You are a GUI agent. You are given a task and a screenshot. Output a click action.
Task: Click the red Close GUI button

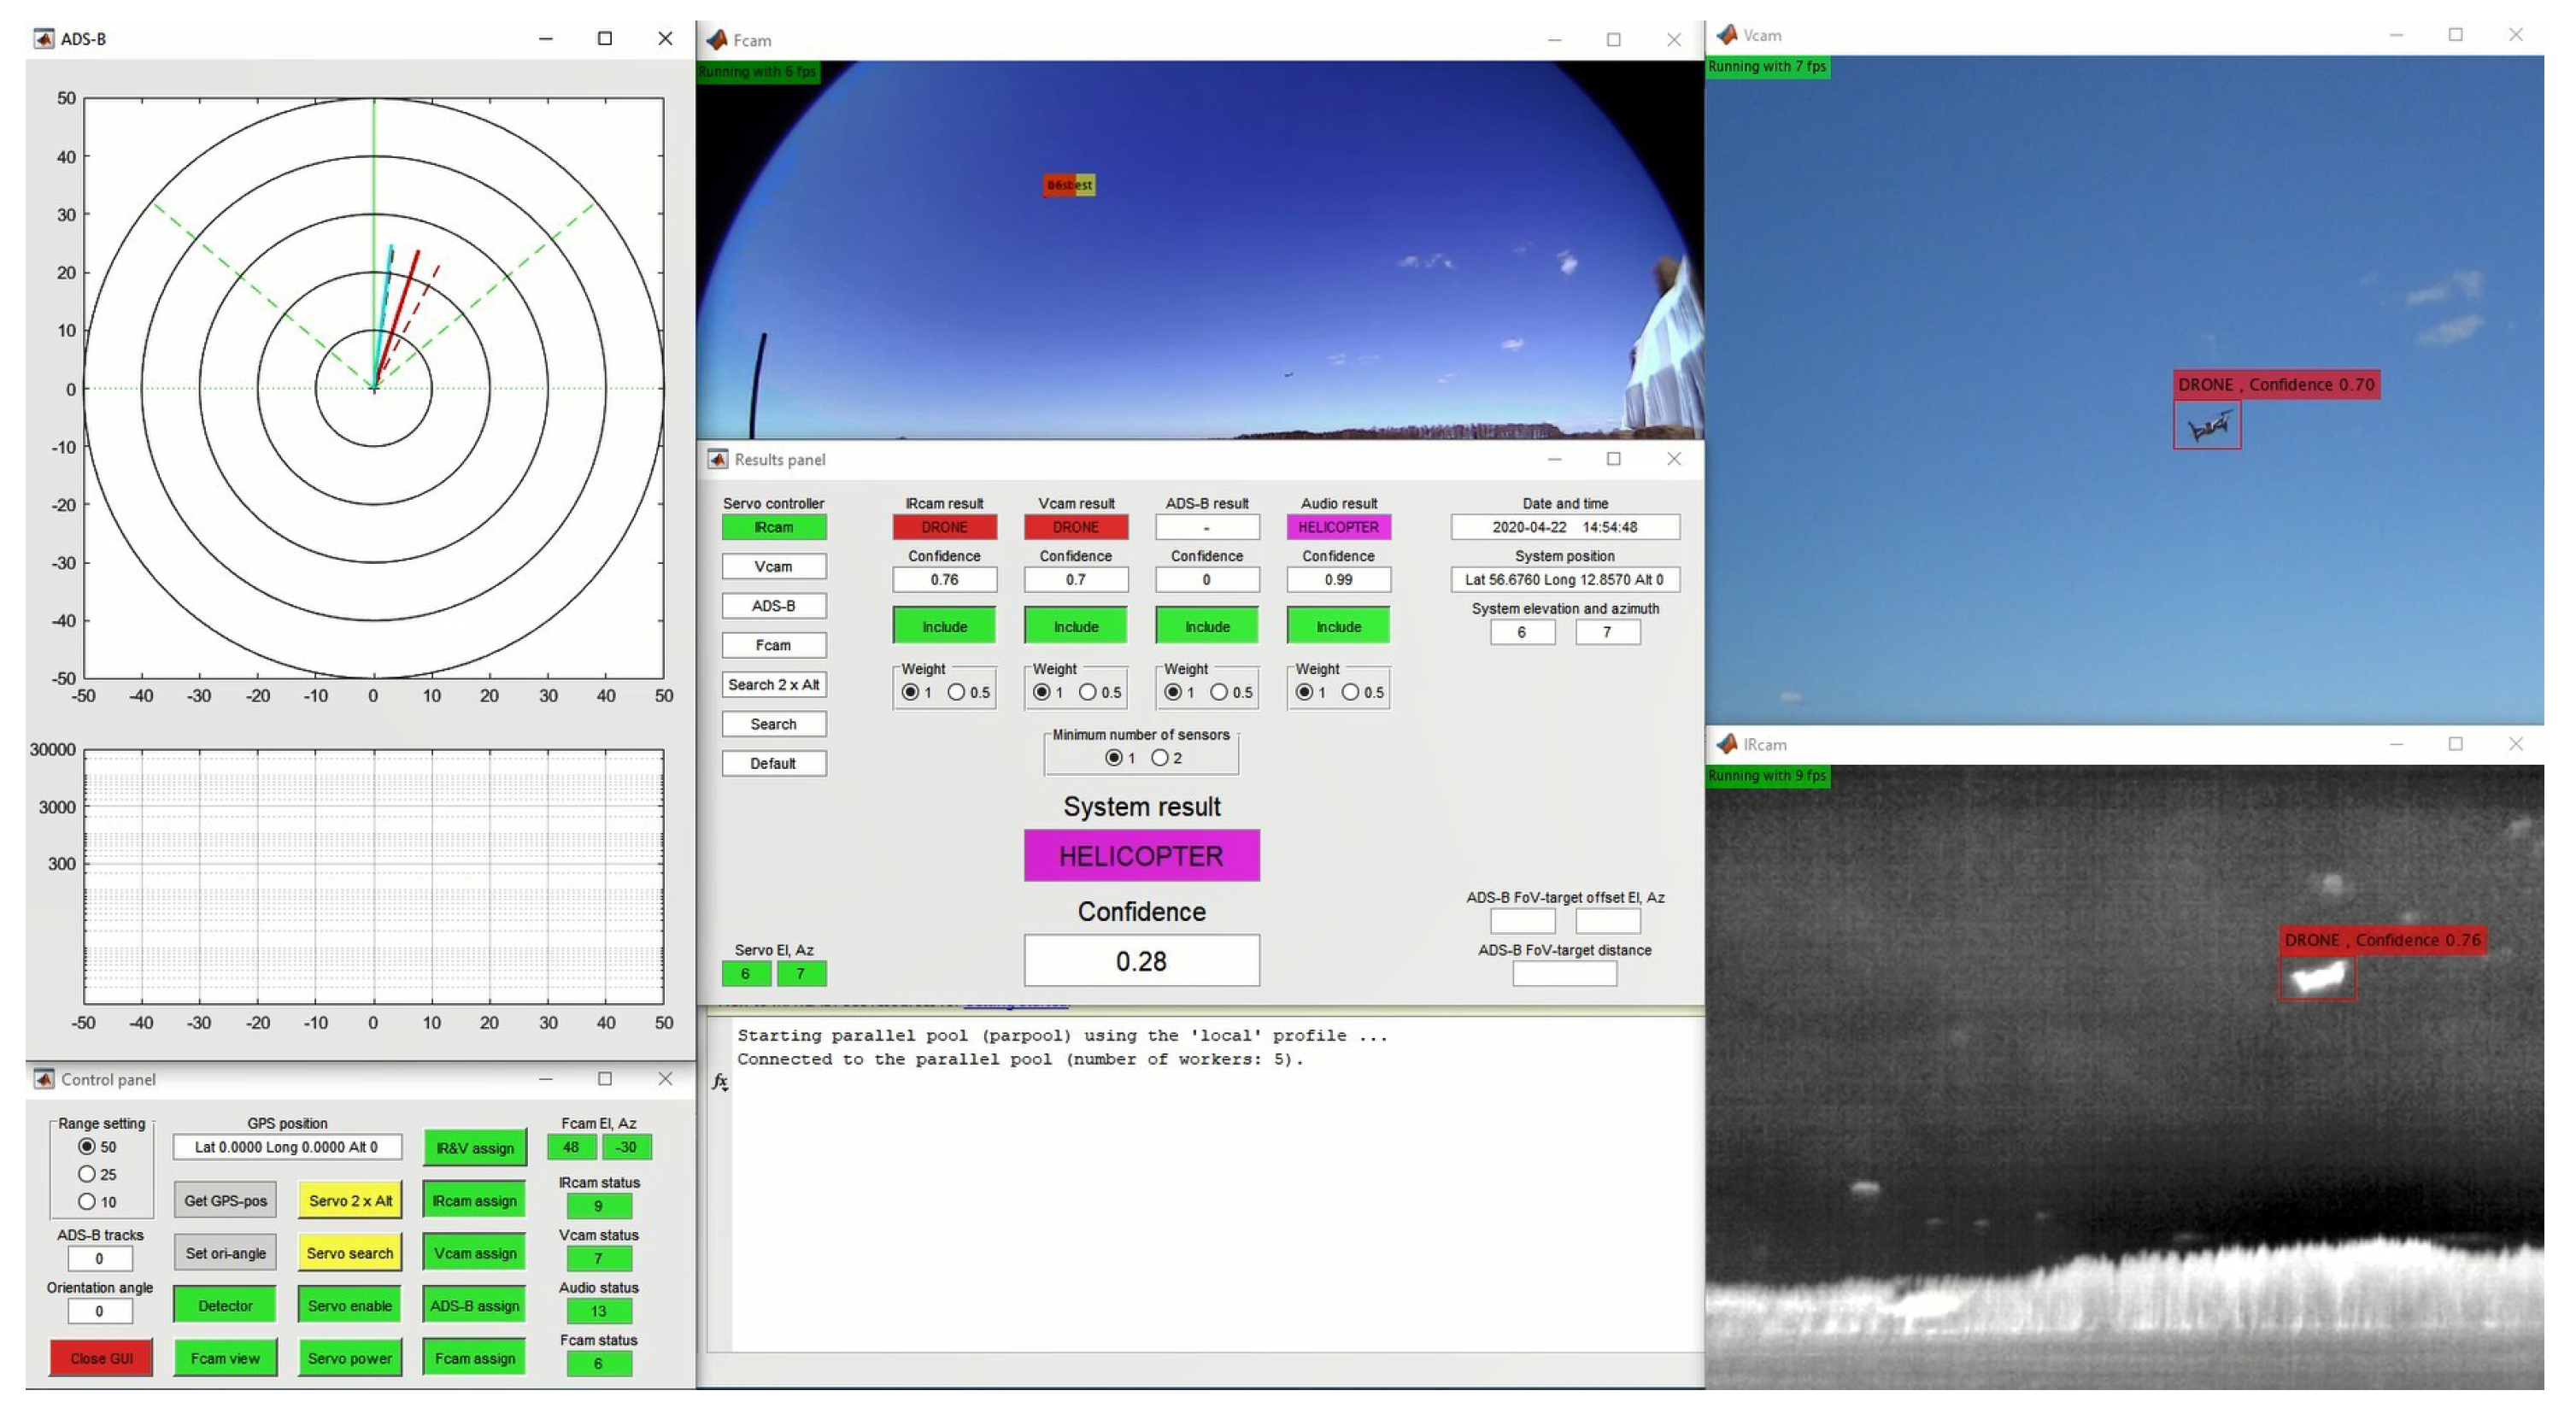[101, 1358]
